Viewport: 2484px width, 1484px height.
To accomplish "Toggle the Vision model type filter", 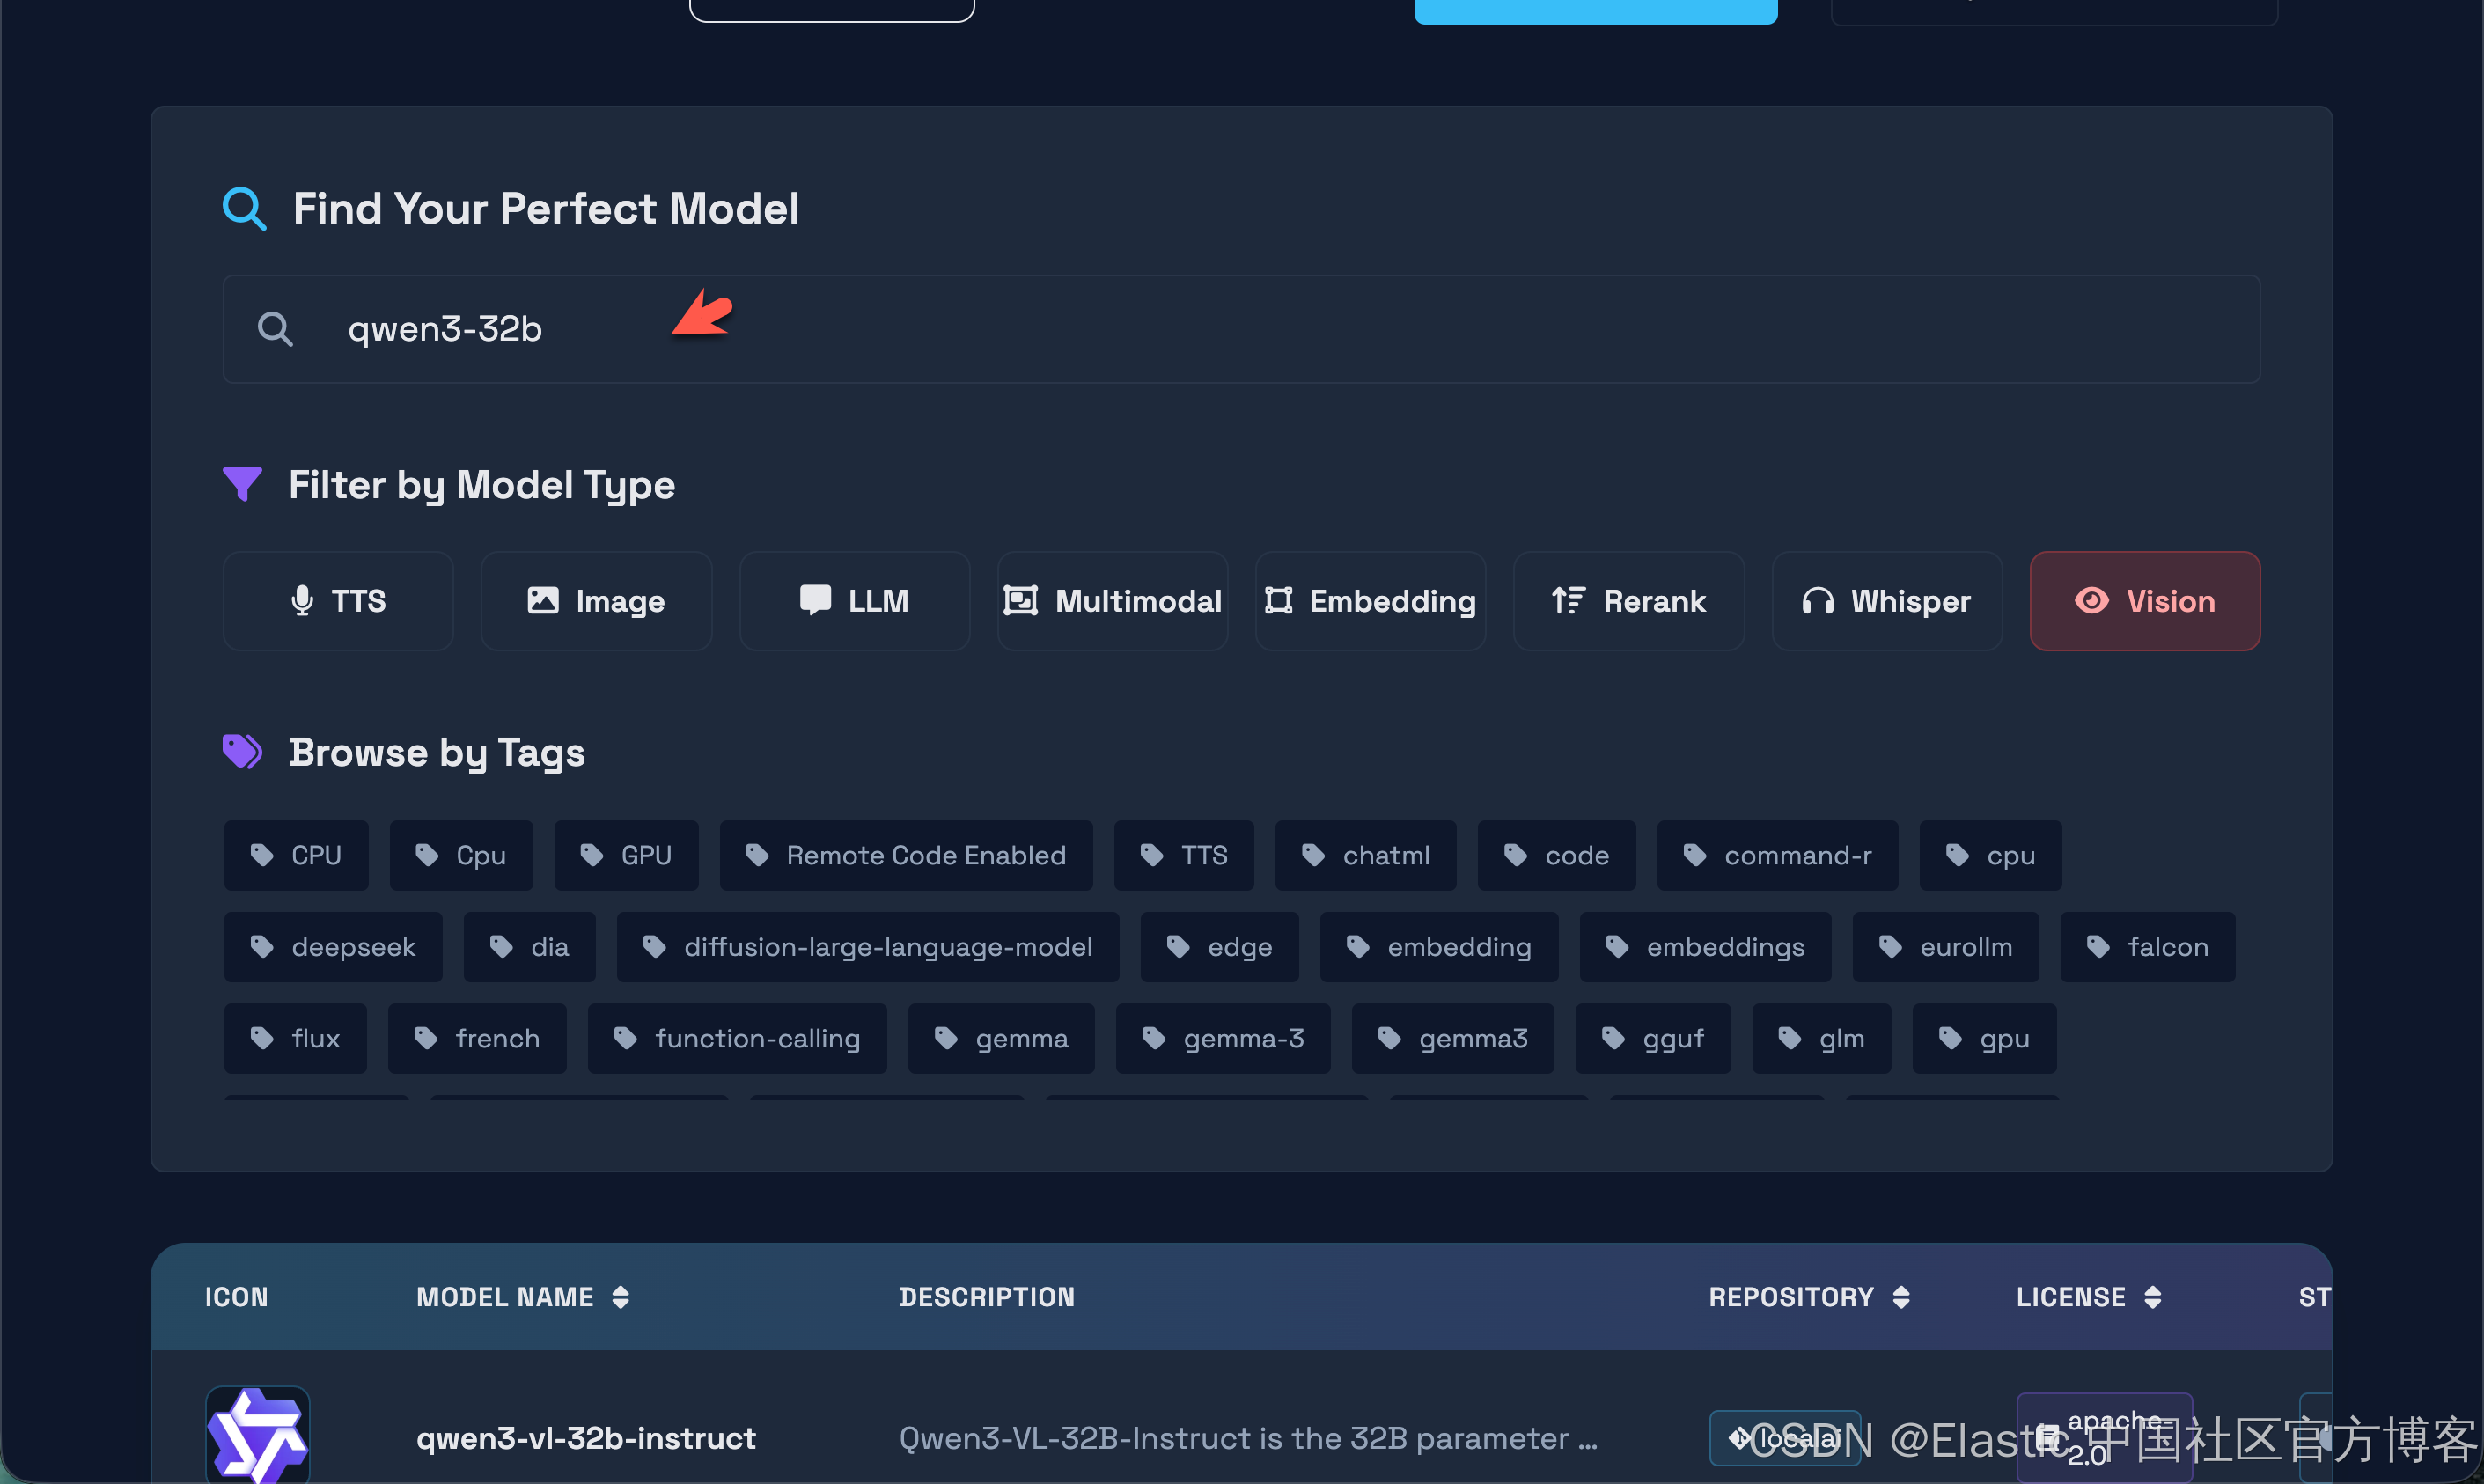I will click(2144, 601).
